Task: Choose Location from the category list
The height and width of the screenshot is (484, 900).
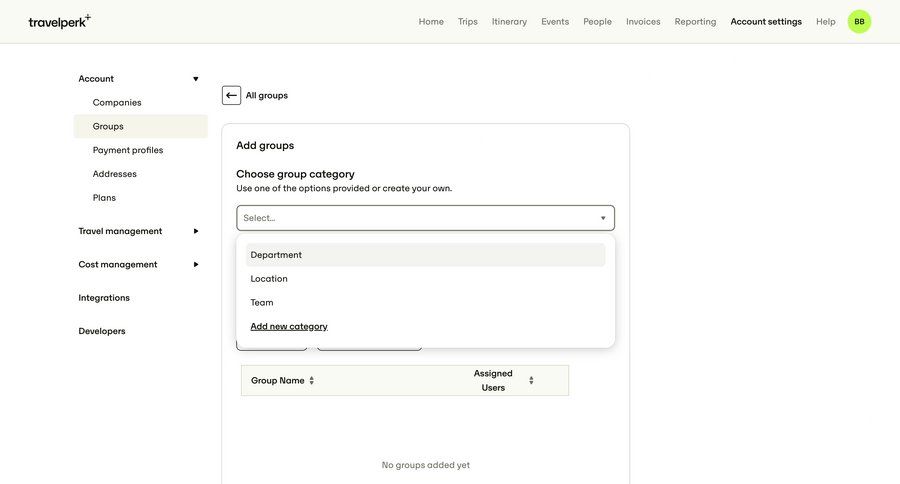Action: pos(269,279)
